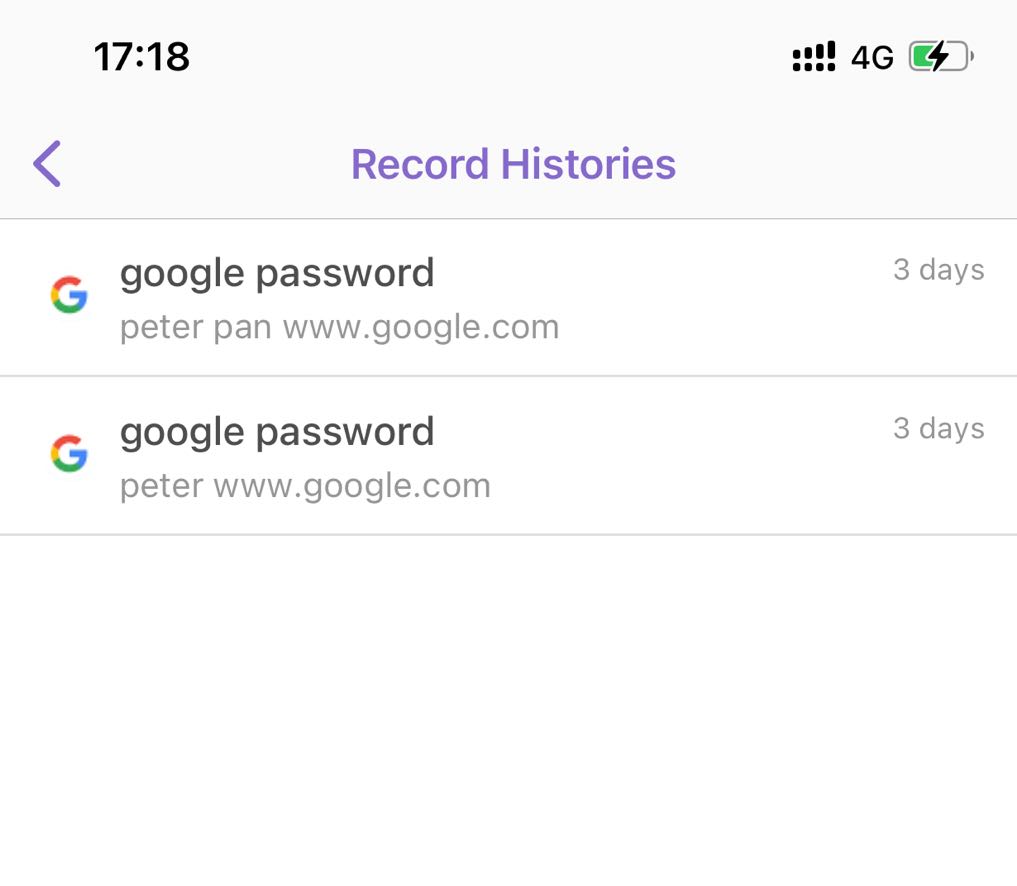1017x886 pixels.
Task: Select the "peter pan" username text
Action: coord(195,327)
